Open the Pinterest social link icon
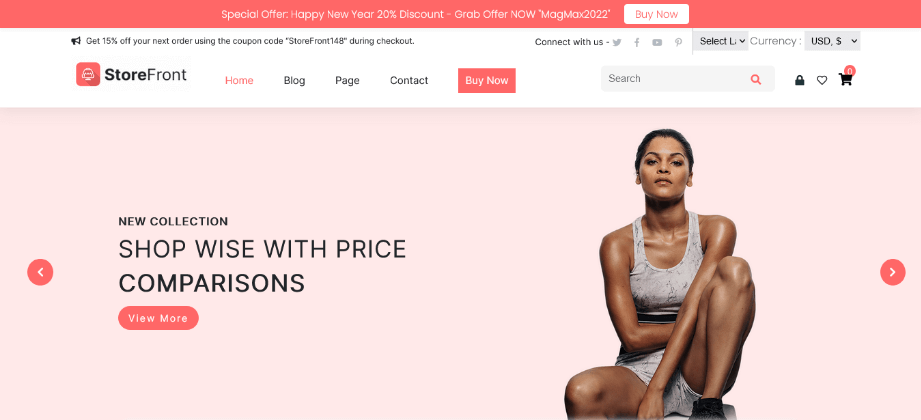 pyautogui.click(x=678, y=42)
